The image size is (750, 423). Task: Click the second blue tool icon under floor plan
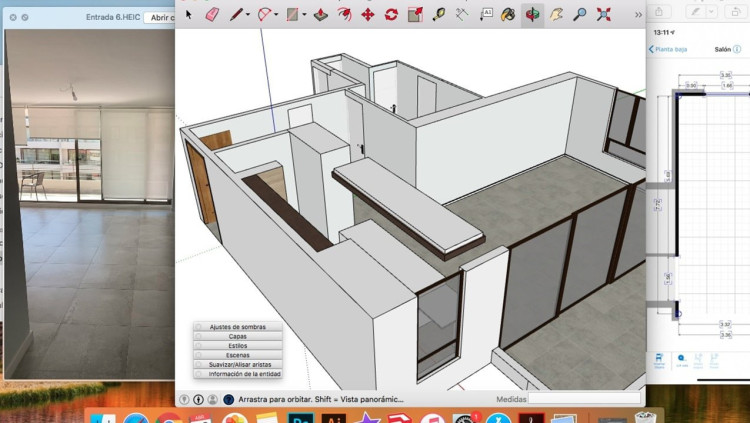pos(682,360)
